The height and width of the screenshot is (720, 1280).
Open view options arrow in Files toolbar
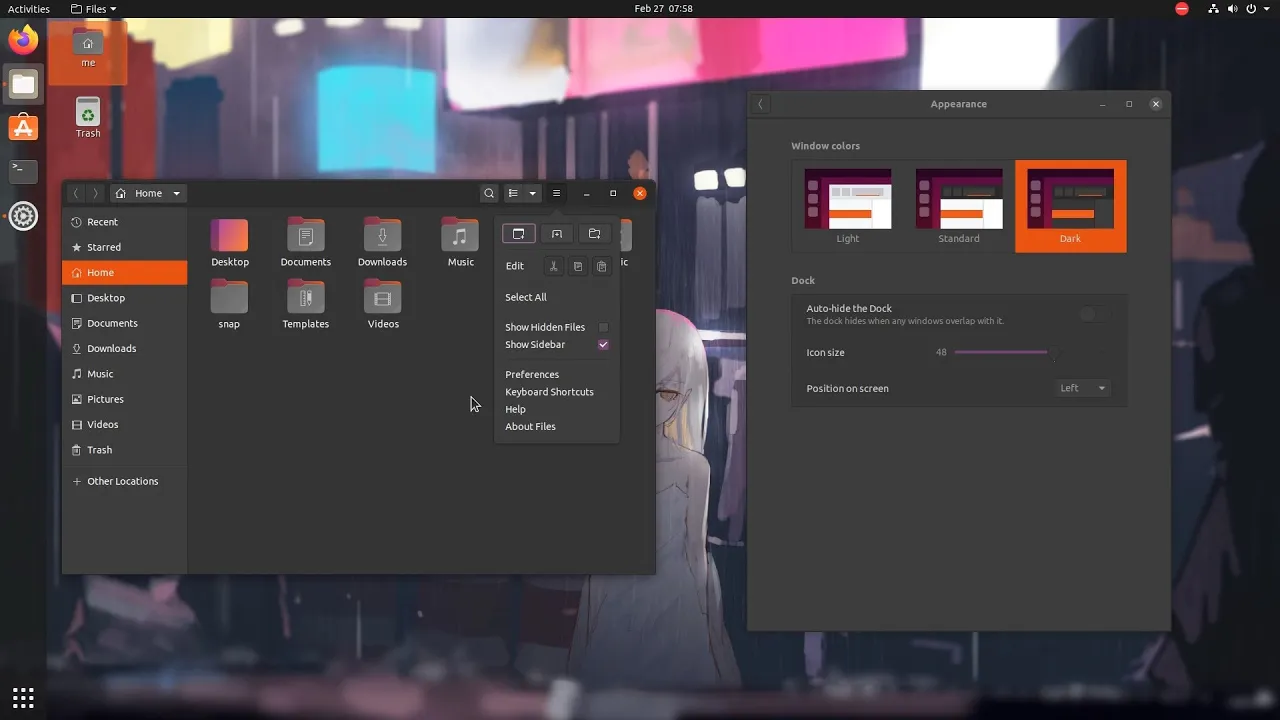click(x=533, y=193)
